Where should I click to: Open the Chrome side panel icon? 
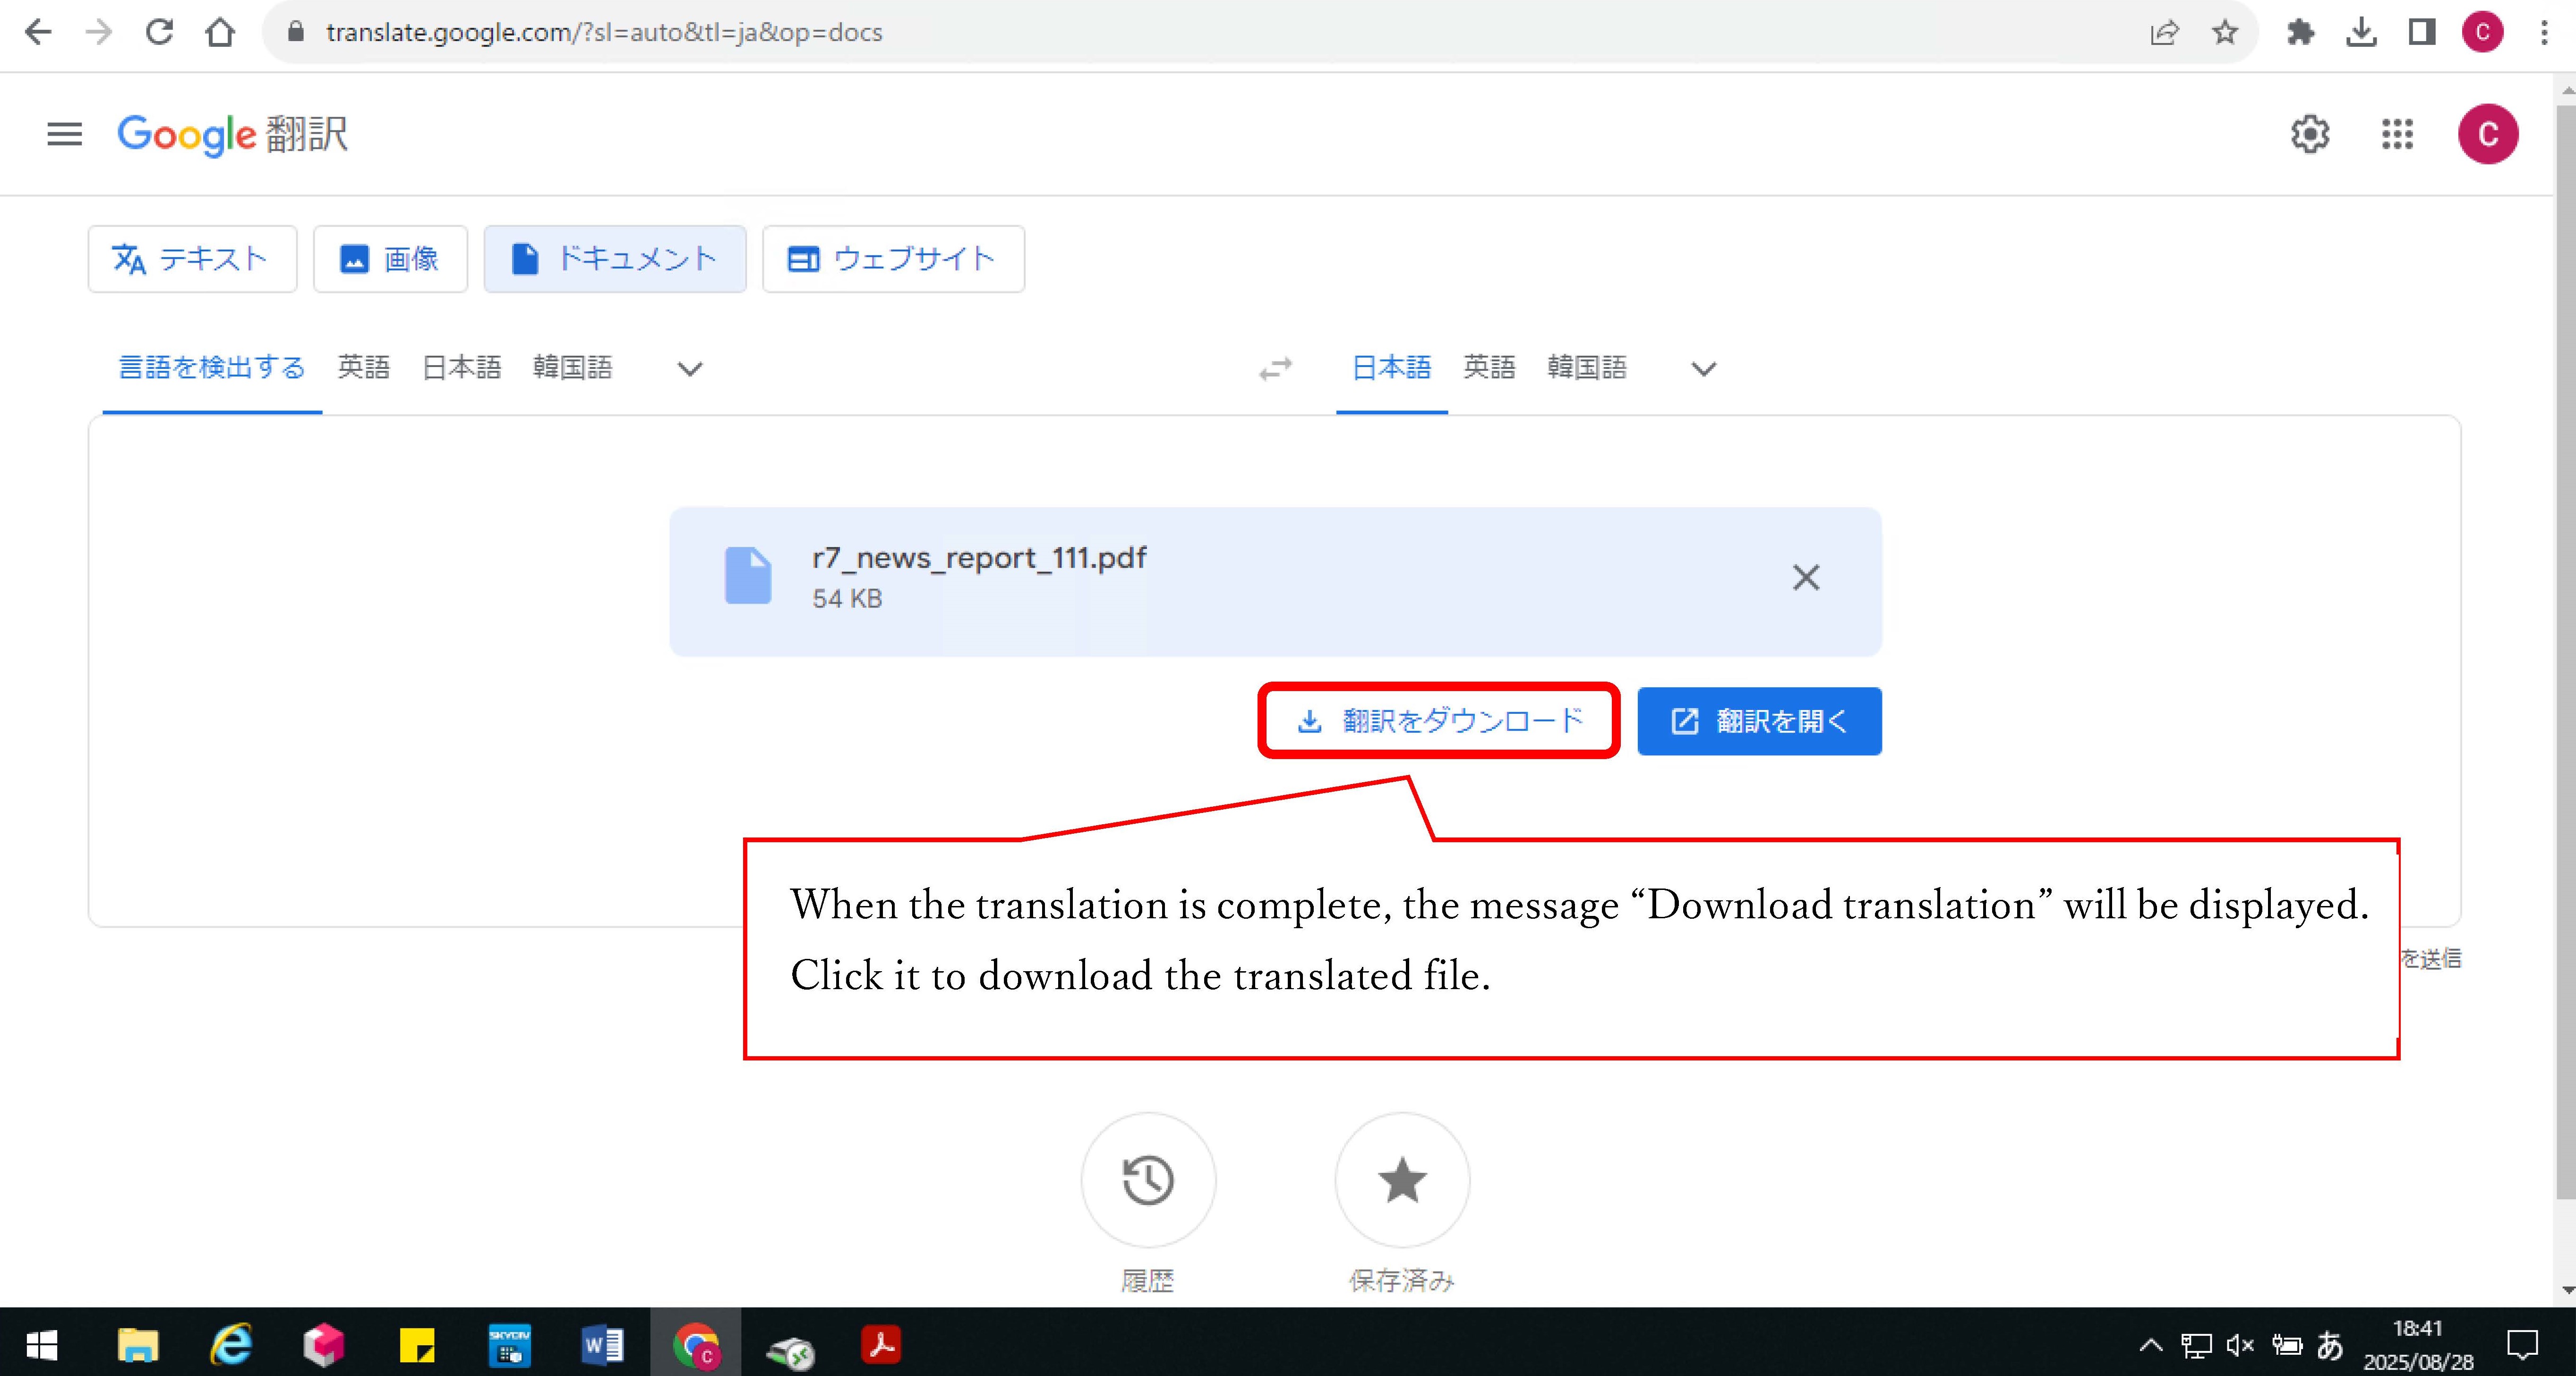(2421, 32)
